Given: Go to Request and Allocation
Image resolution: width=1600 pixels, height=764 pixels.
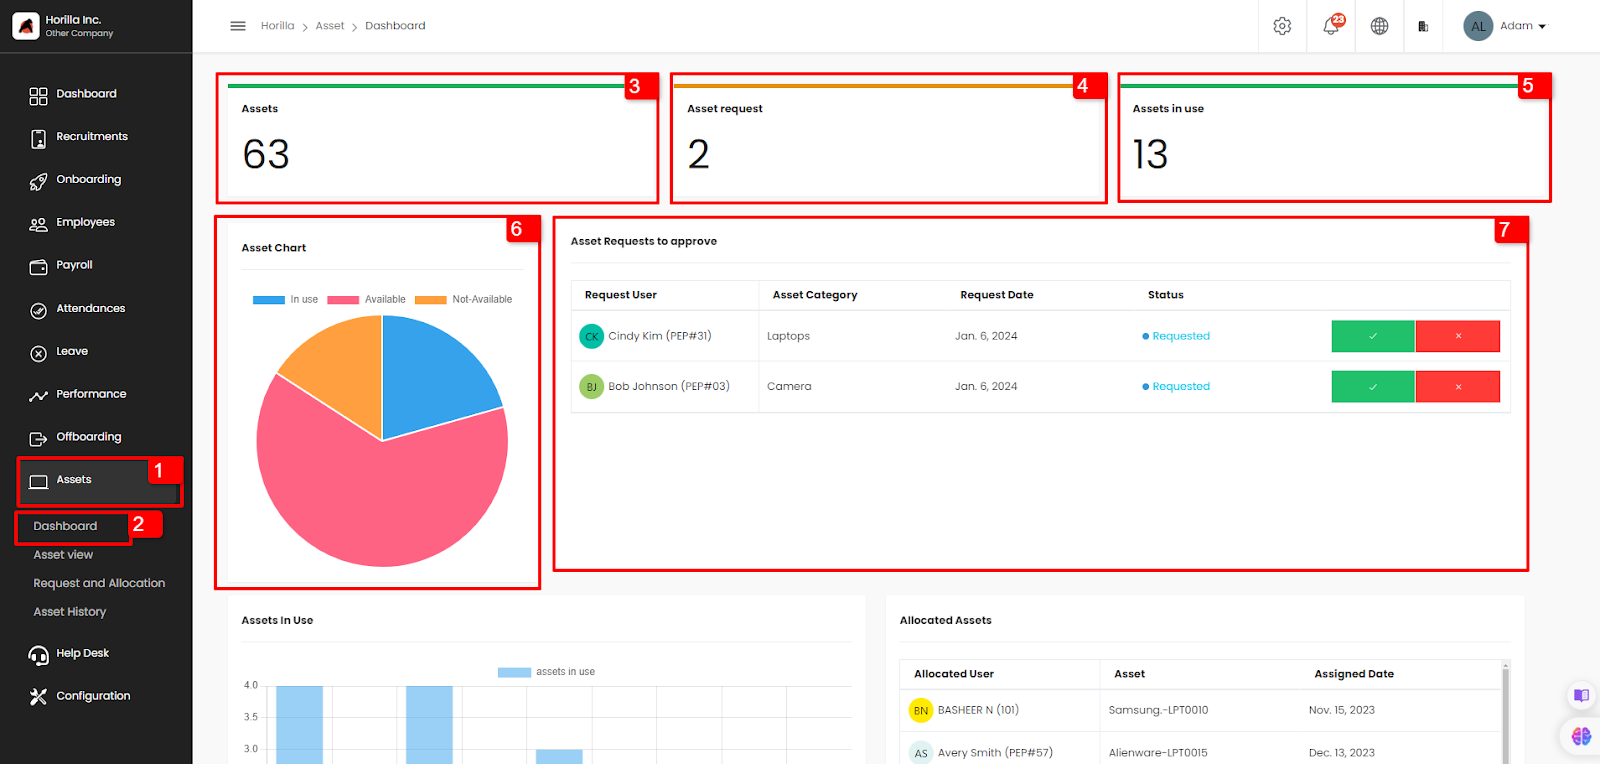Looking at the screenshot, I should (99, 584).
